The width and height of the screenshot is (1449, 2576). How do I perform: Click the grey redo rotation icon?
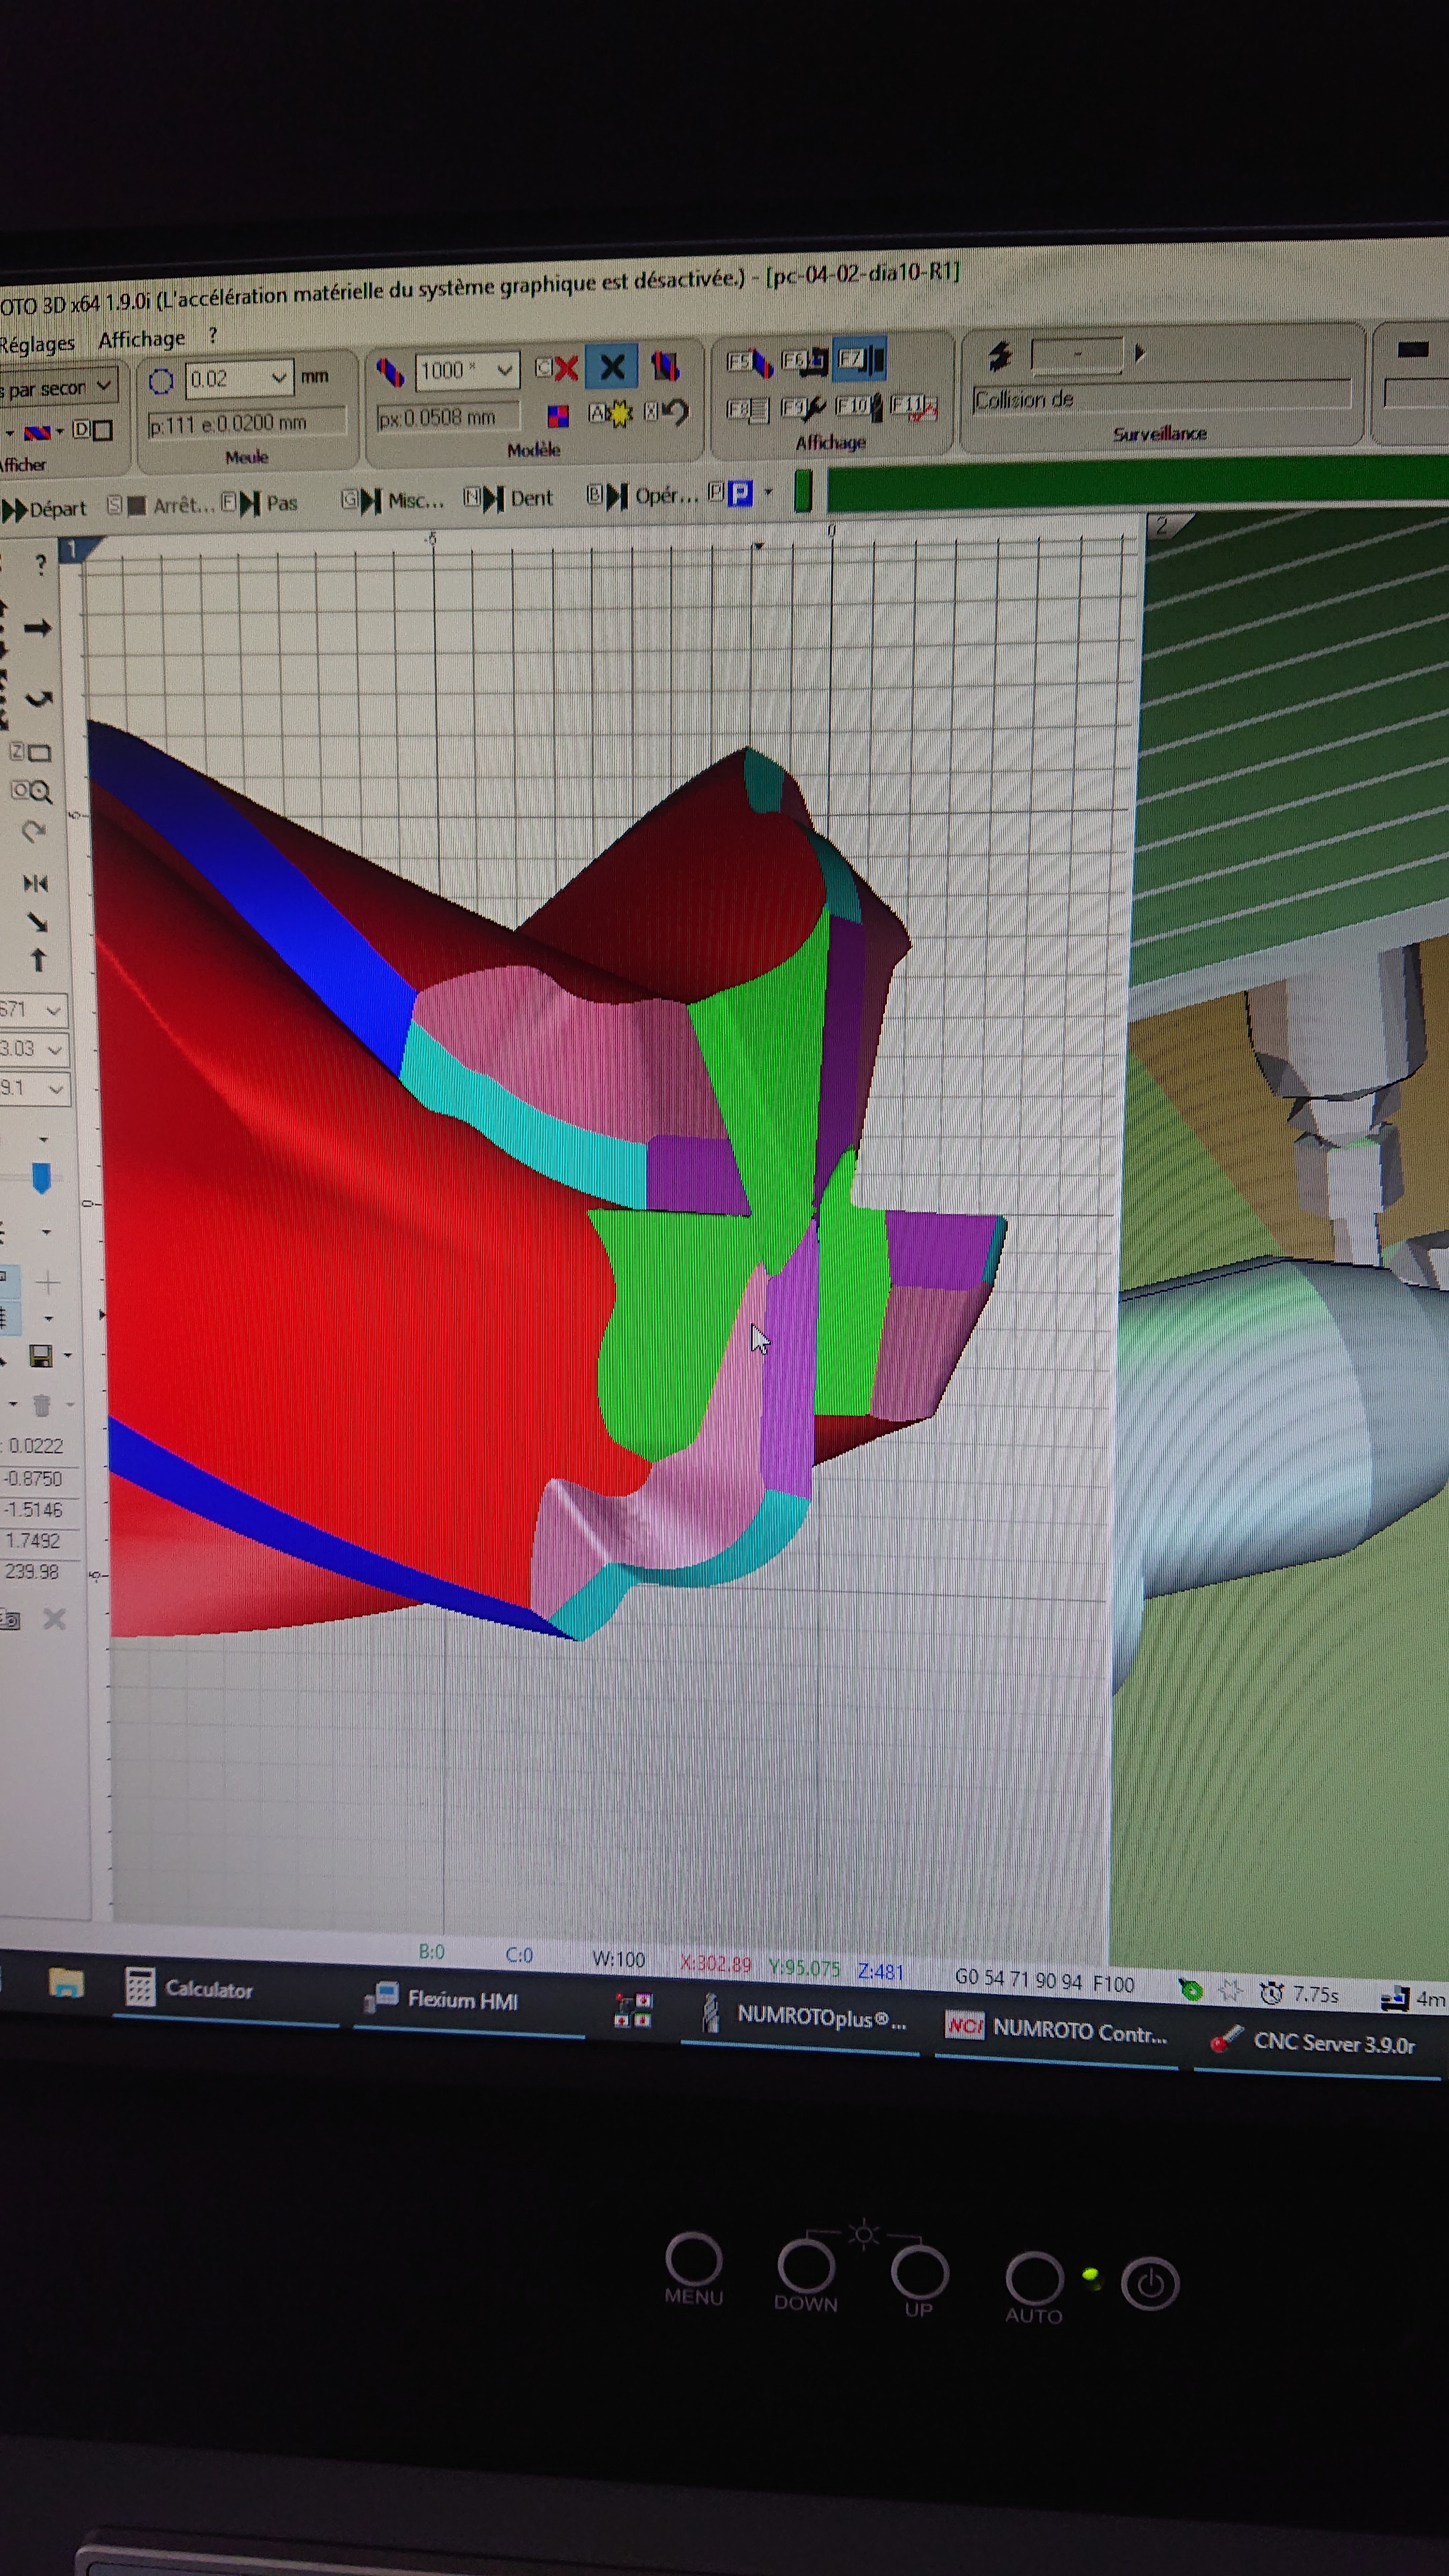coord(34,832)
